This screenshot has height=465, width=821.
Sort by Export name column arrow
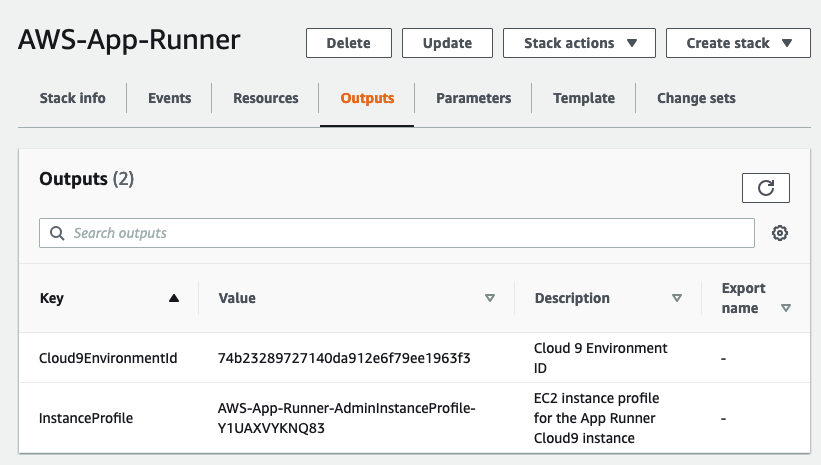pyautogui.click(x=785, y=308)
